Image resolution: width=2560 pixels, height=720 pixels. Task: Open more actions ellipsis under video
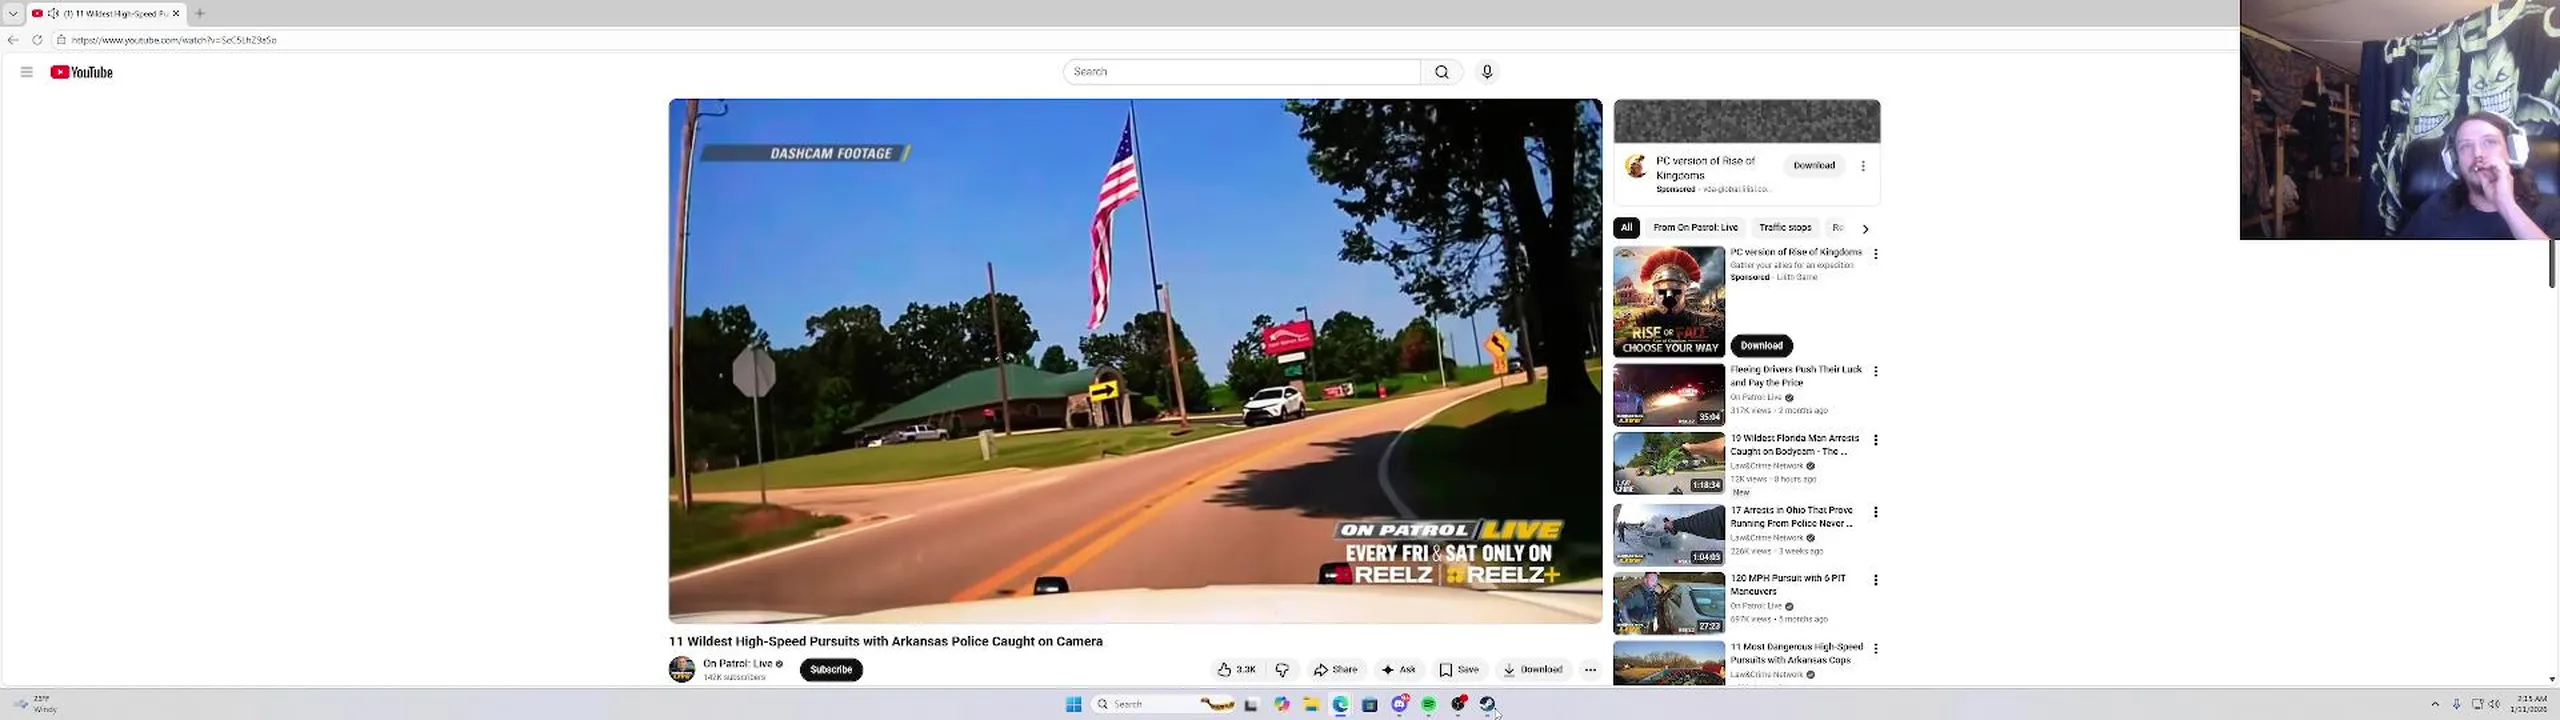(1591, 670)
